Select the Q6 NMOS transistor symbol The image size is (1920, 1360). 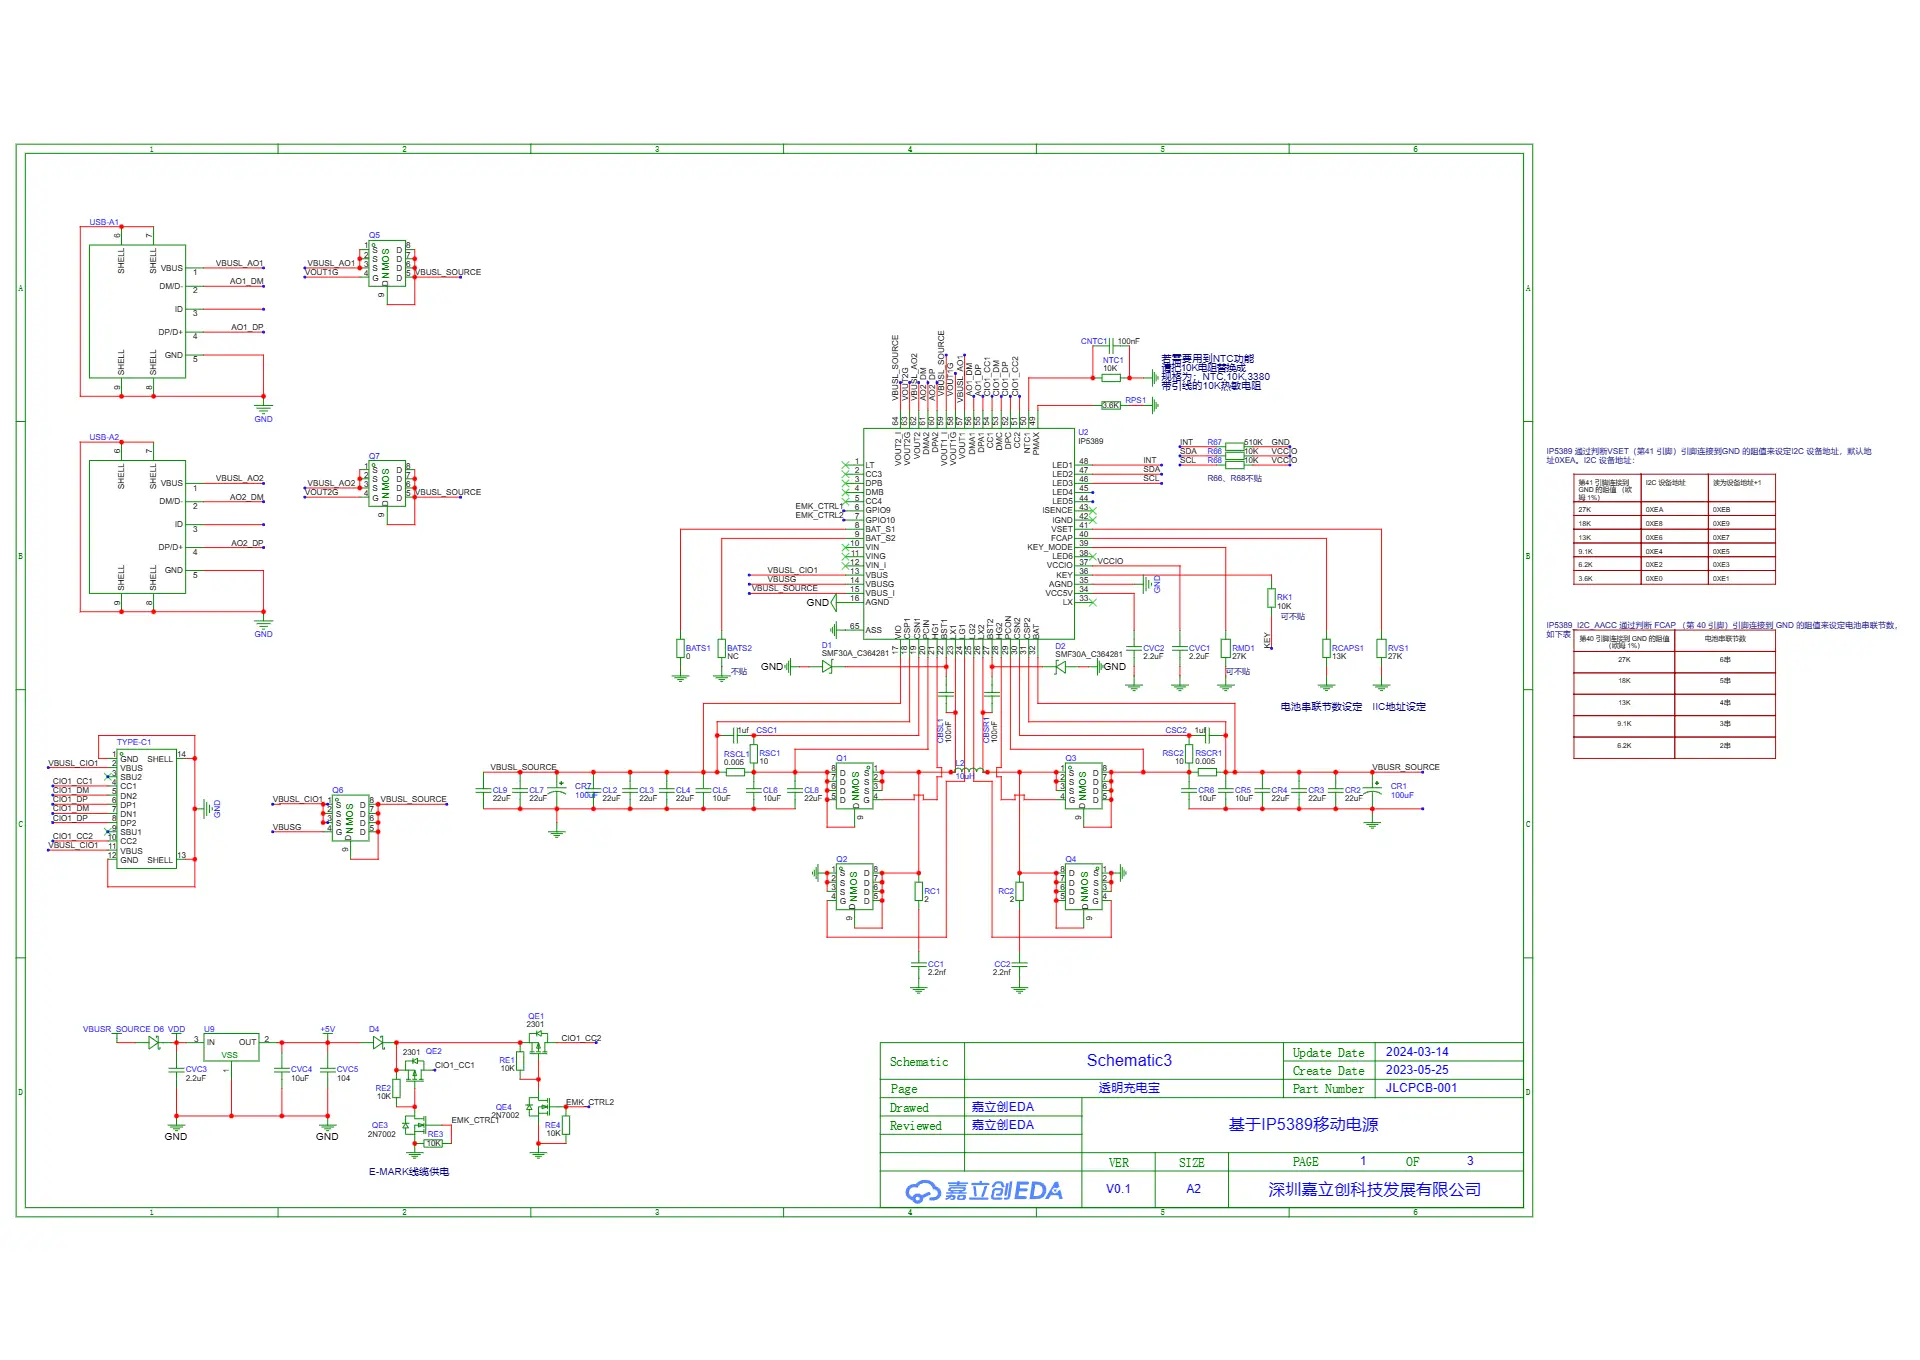(x=350, y=818)
